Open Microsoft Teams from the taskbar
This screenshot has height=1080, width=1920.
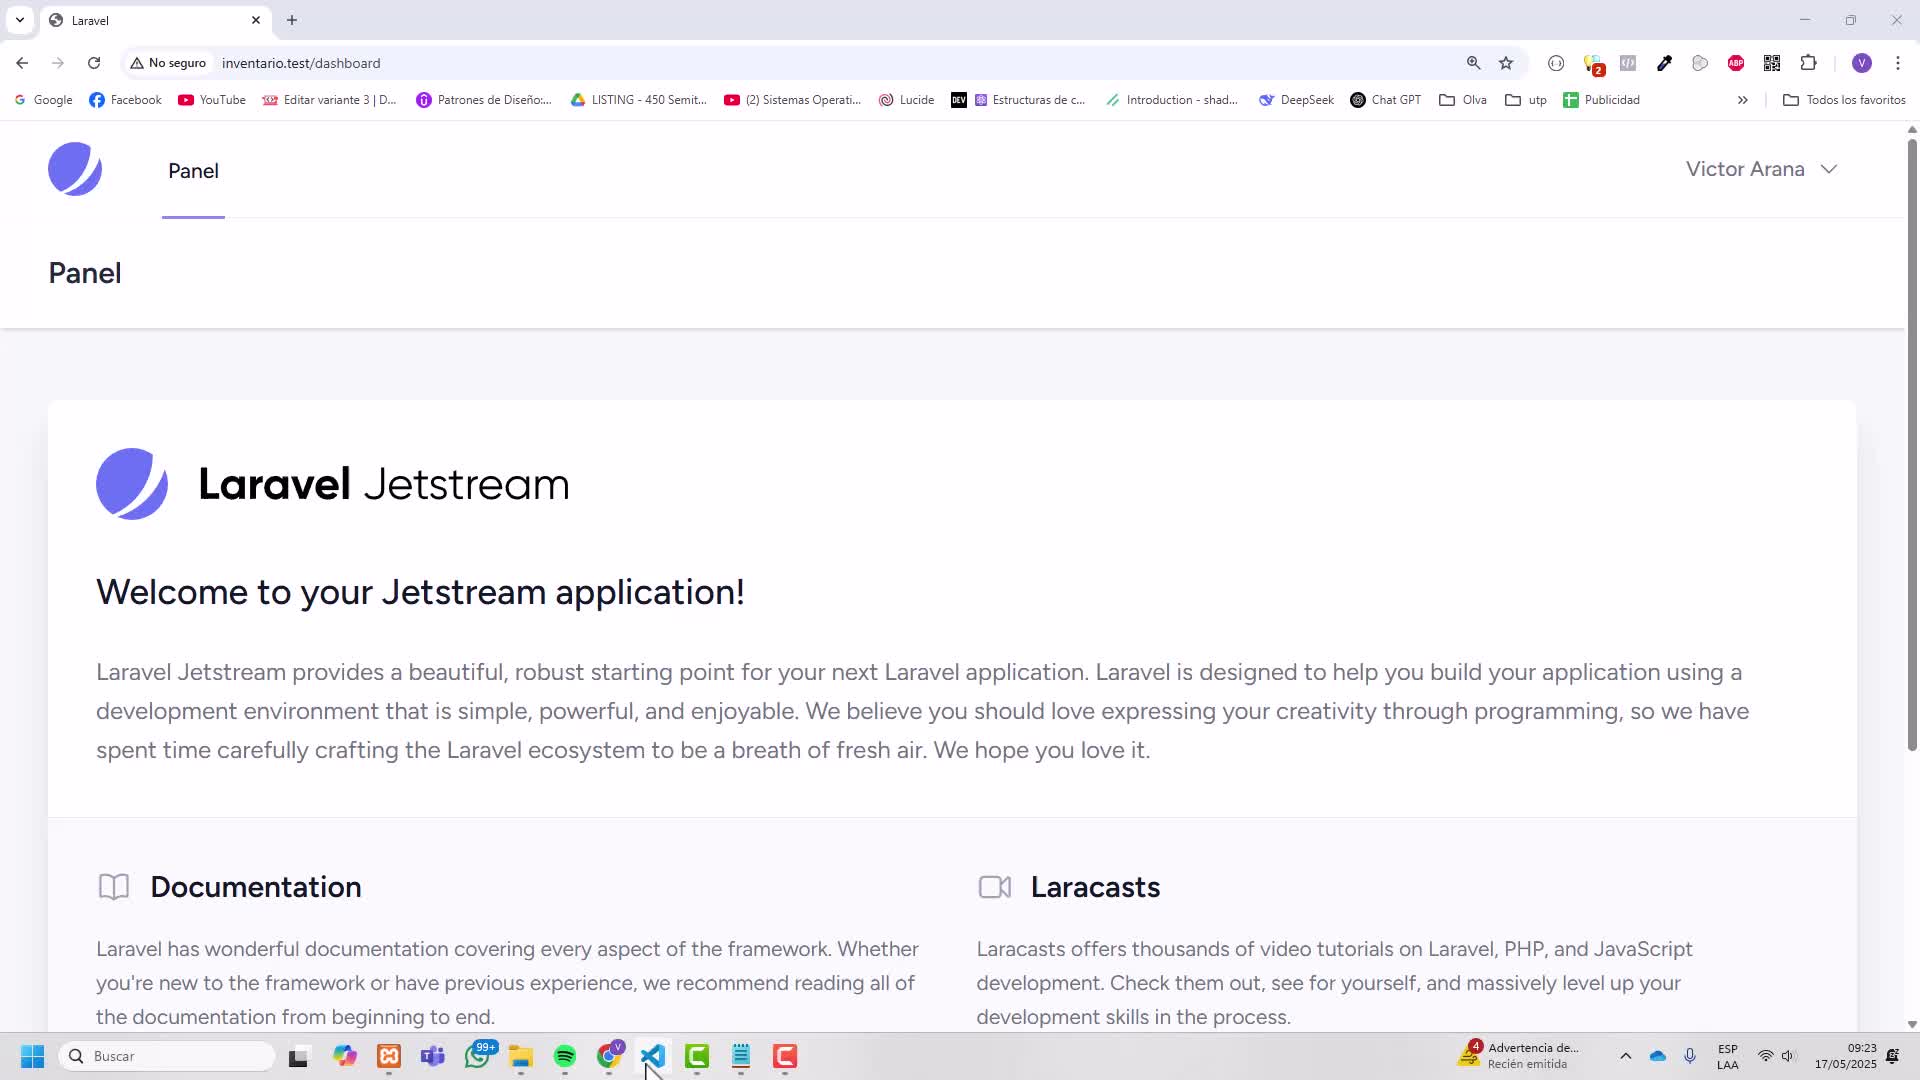pos(433,1056)
